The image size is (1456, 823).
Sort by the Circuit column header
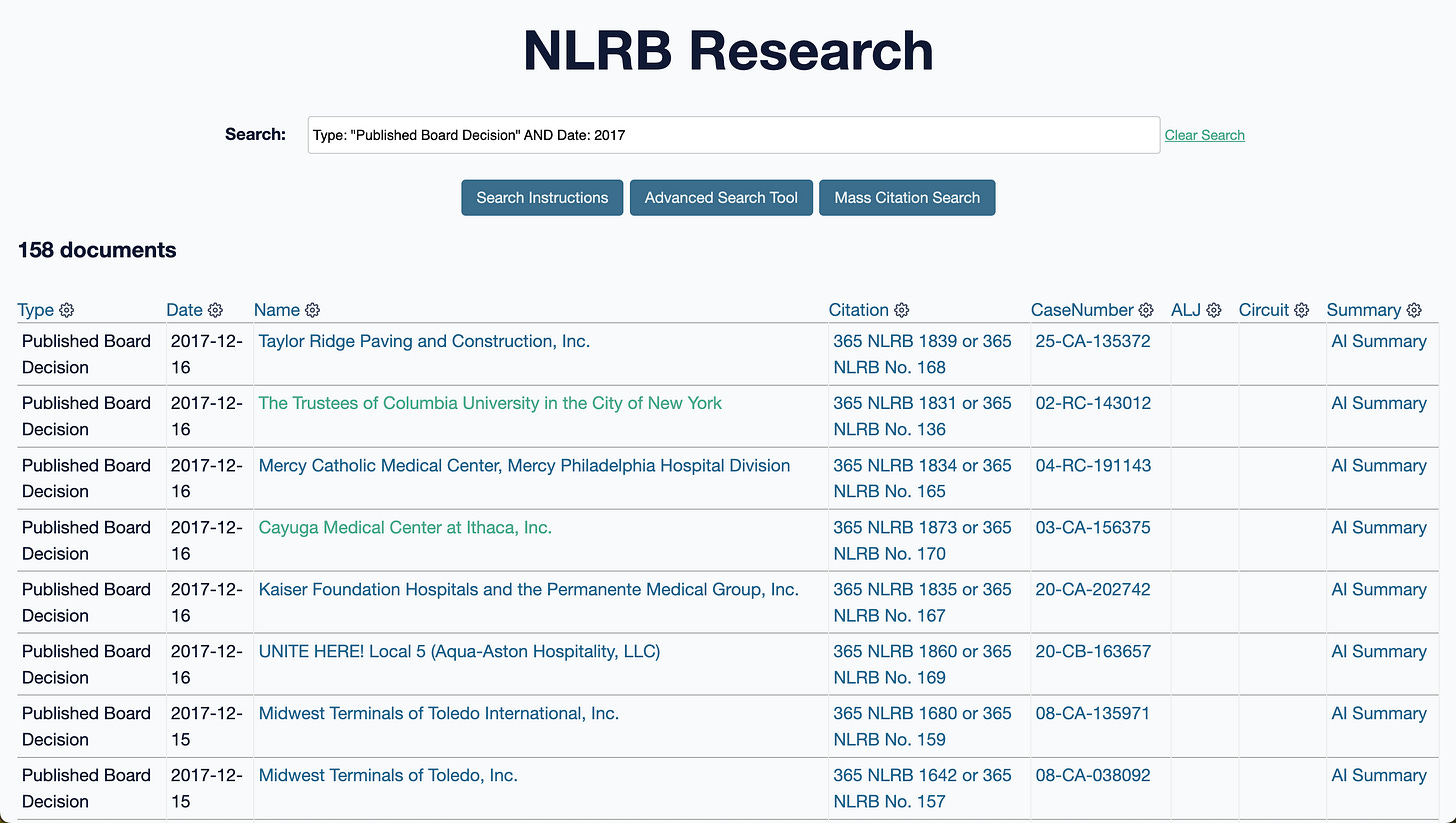(x=1264, y=310)
